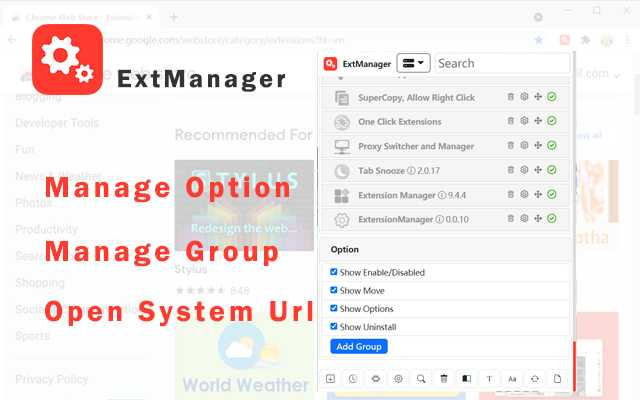Open Chrome profile avatar in toolbar

click(607, 40)
